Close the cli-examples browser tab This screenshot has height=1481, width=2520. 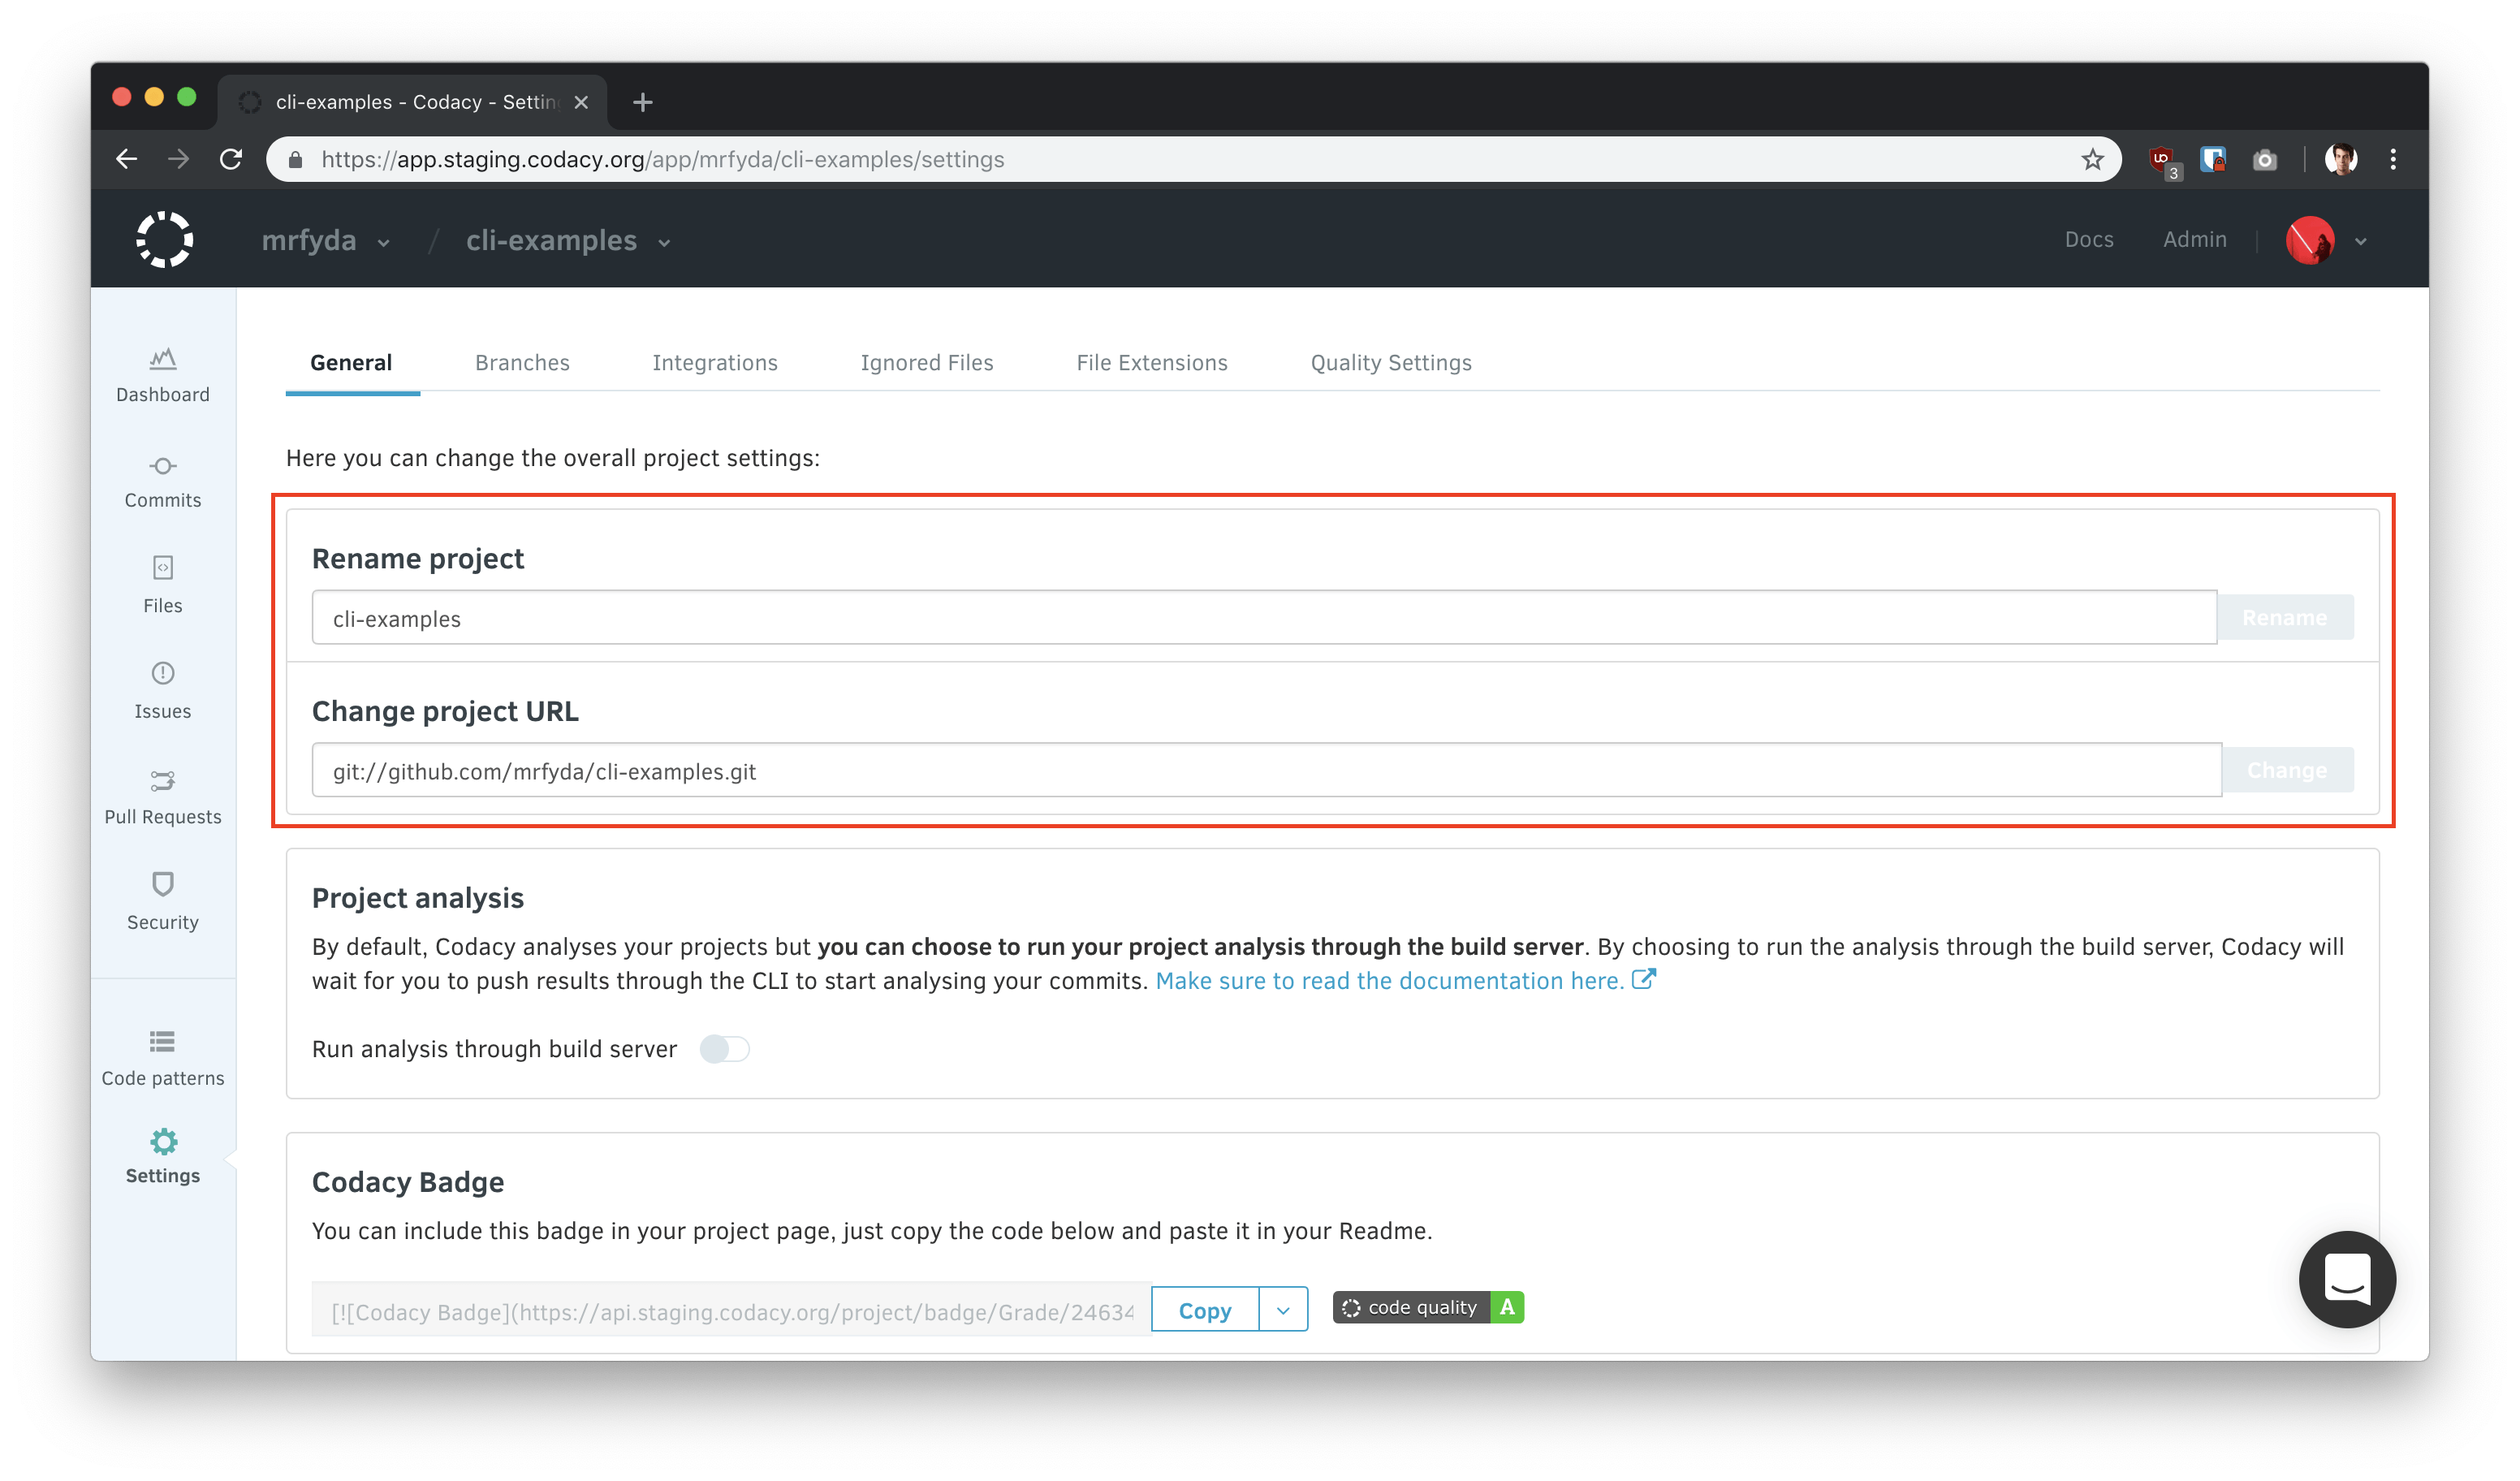coord(581,102)
